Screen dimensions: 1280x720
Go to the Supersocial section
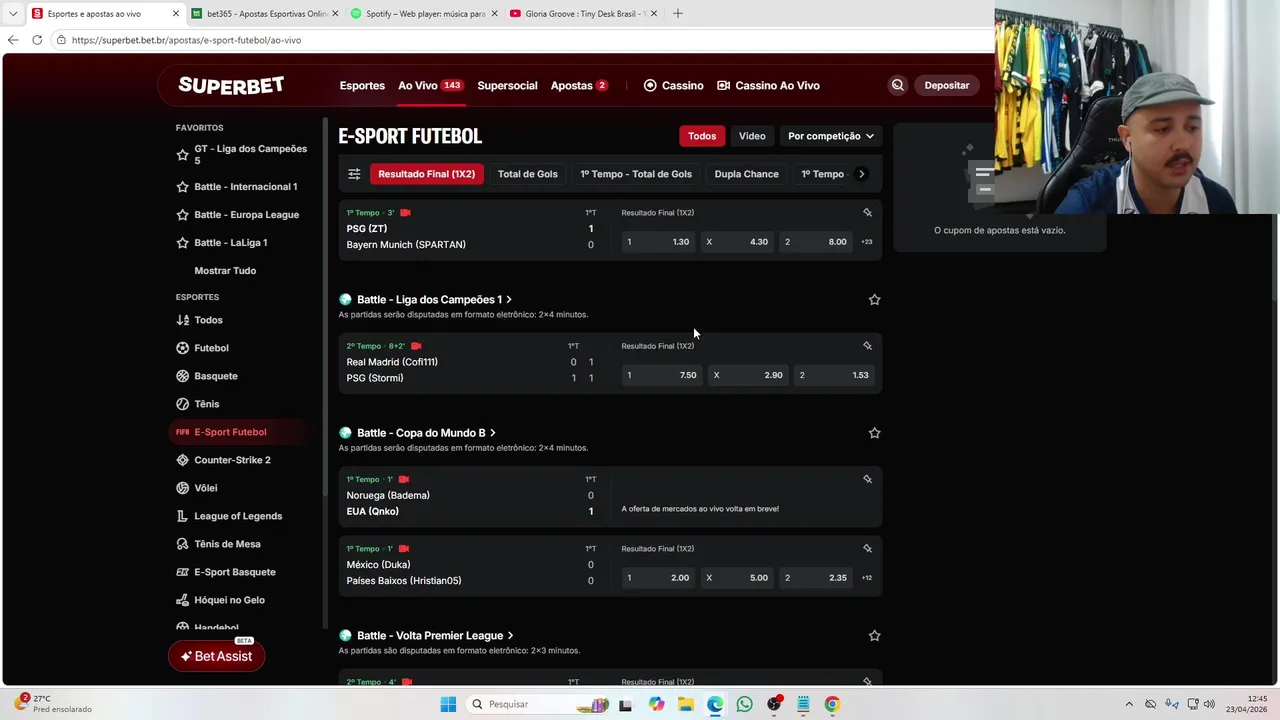507,85
